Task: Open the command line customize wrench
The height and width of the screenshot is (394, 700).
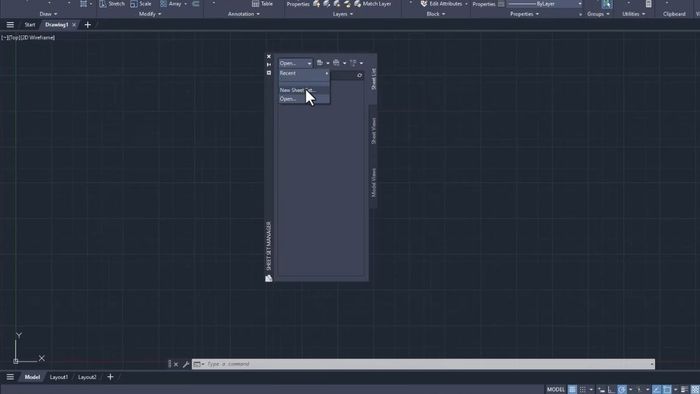Action: pos(186,364)
